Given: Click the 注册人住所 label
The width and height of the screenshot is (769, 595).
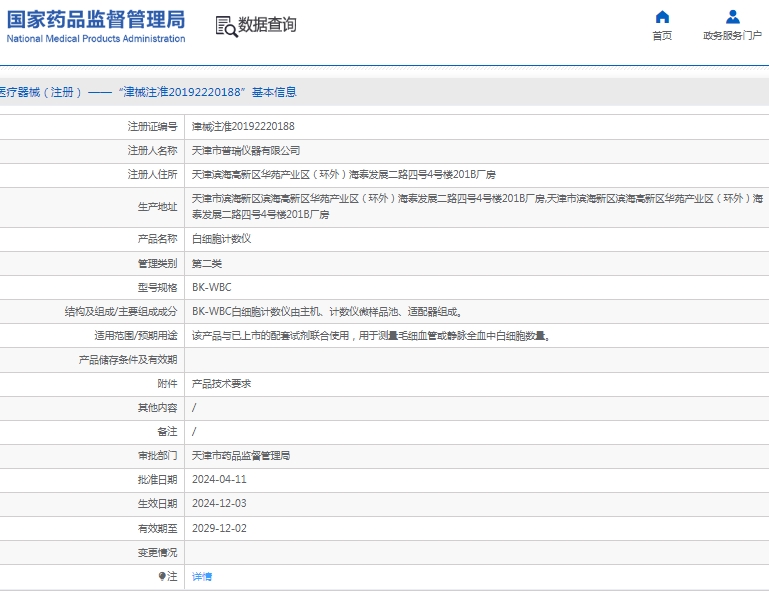Looking at the screenshot, I should tap(153, 175).
